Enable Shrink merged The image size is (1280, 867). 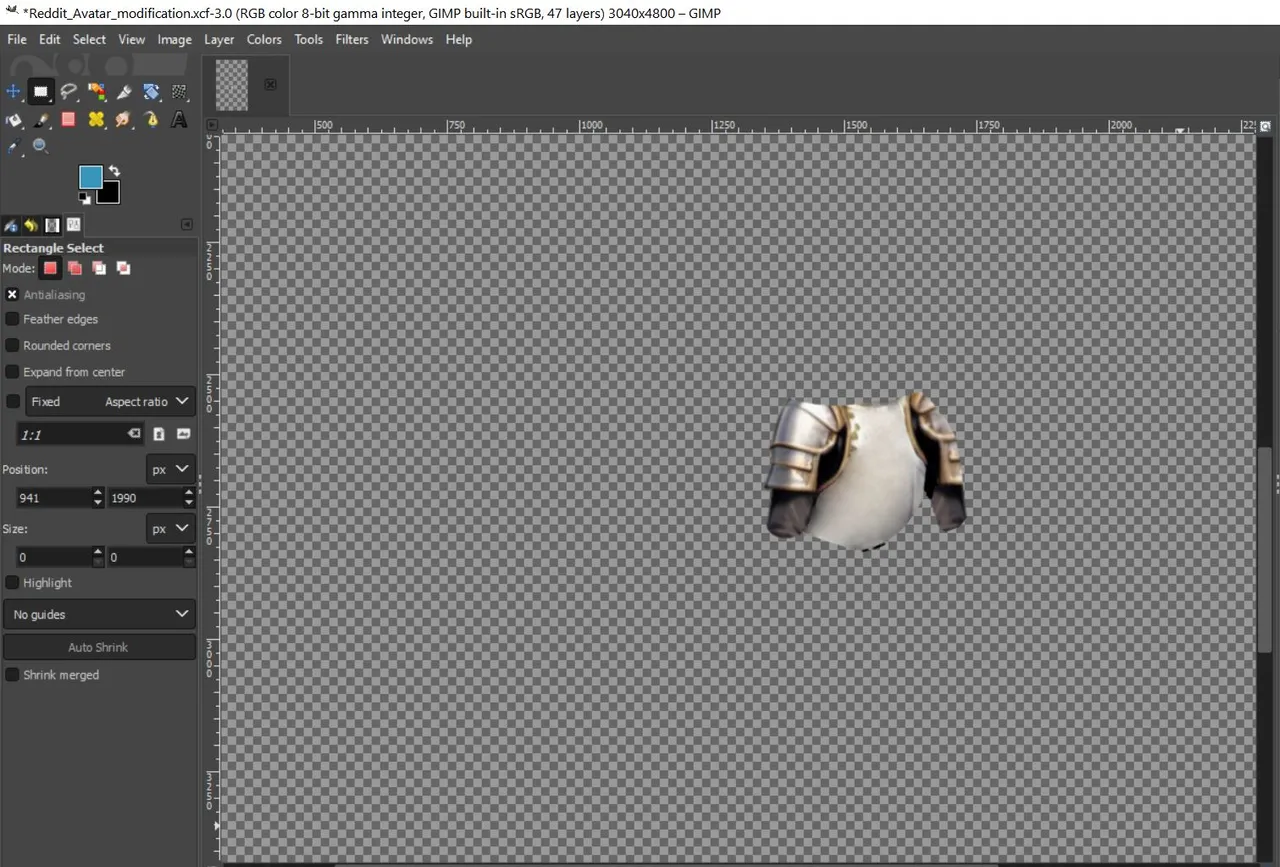[12, 675]
